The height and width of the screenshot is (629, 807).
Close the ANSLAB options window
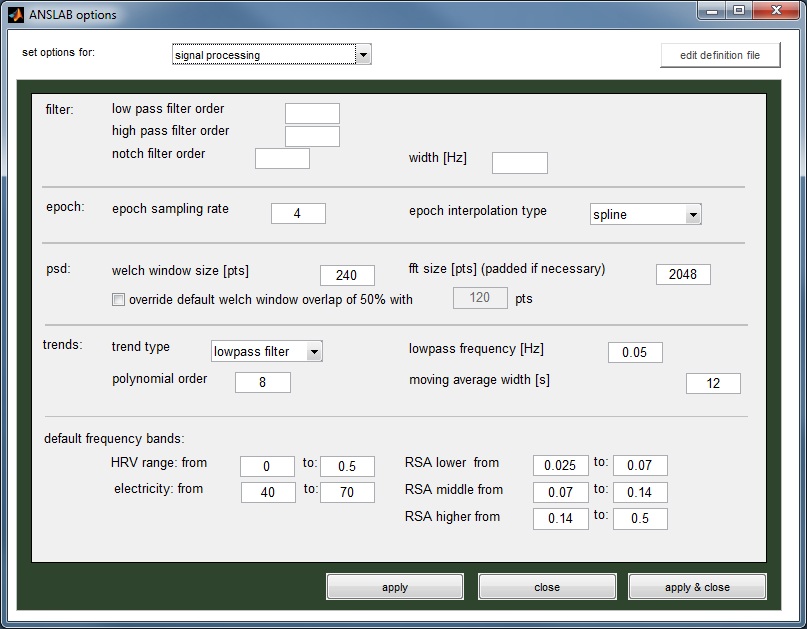coord(776,11)
